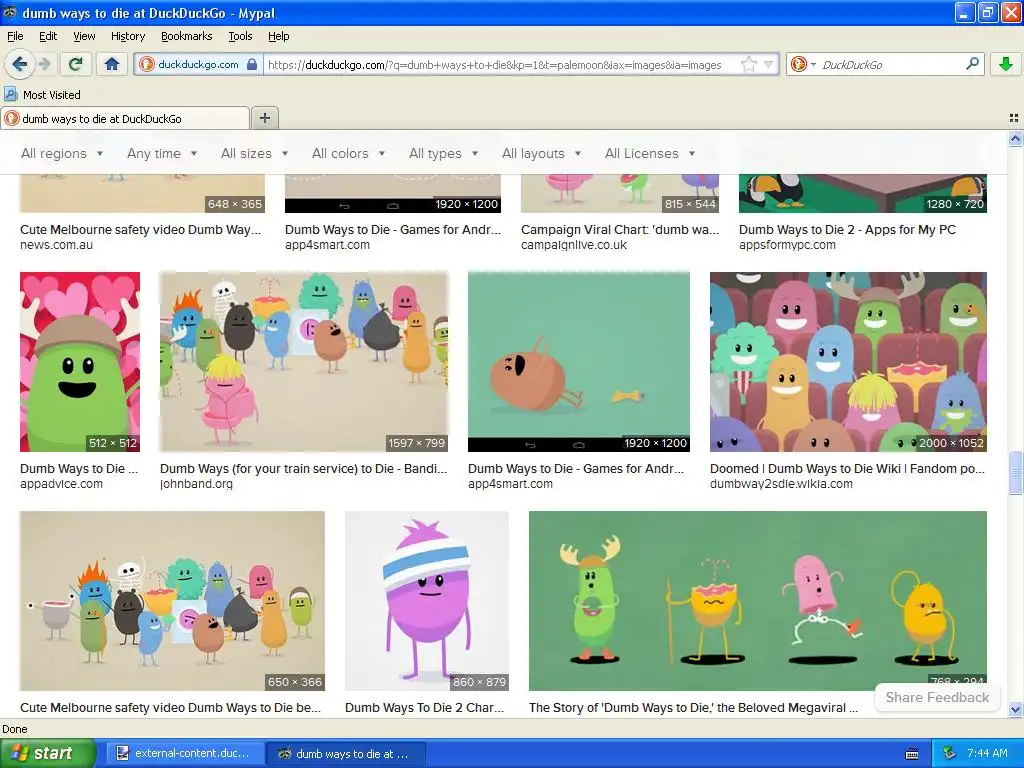Open the 1597 × 799 characters thumbnail
Screen dimensions: 1024x768
coord(304,362)
